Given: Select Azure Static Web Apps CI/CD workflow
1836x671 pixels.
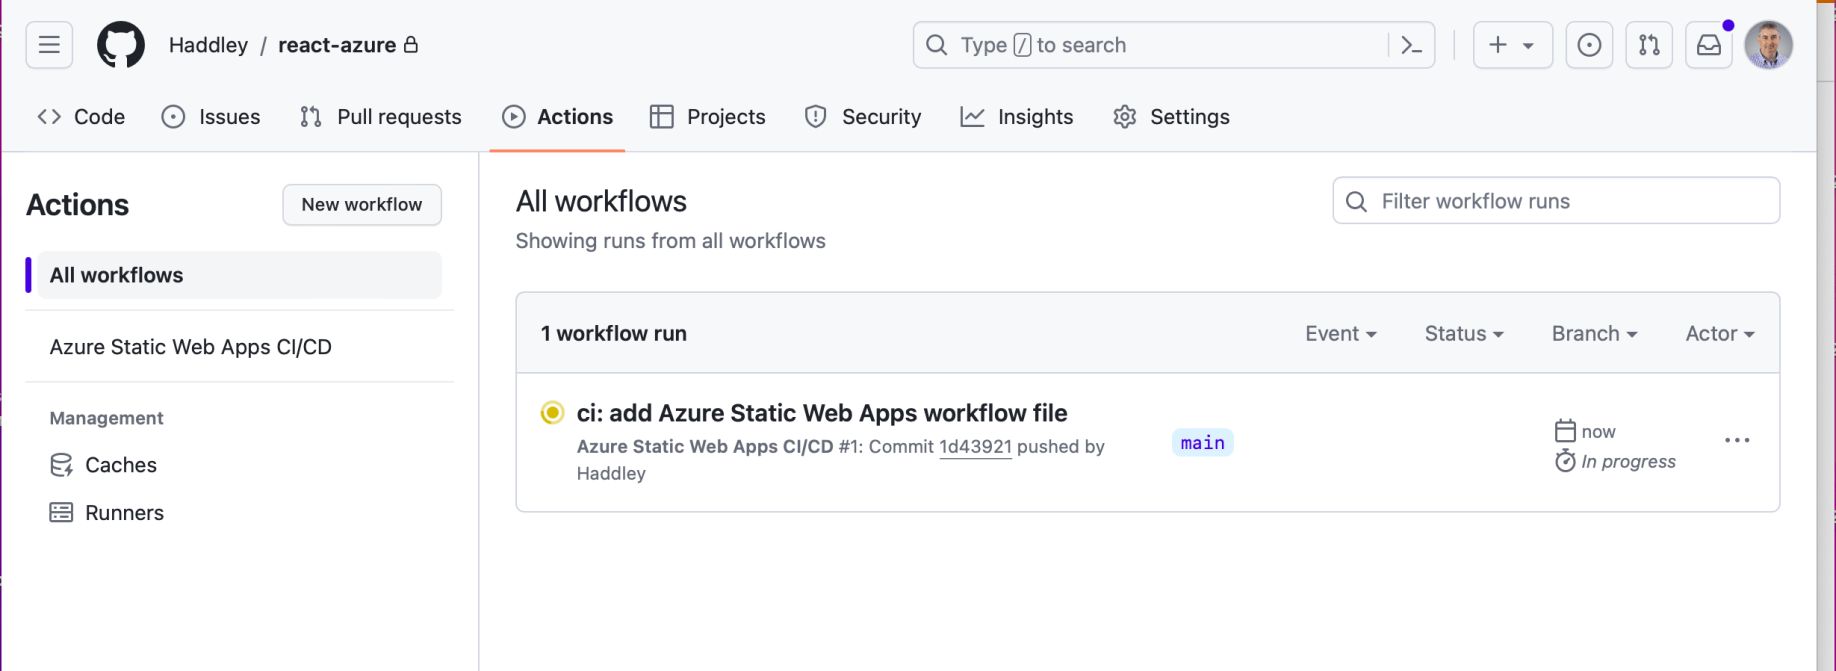Looking at the screenshot, I should coord(191,347).
